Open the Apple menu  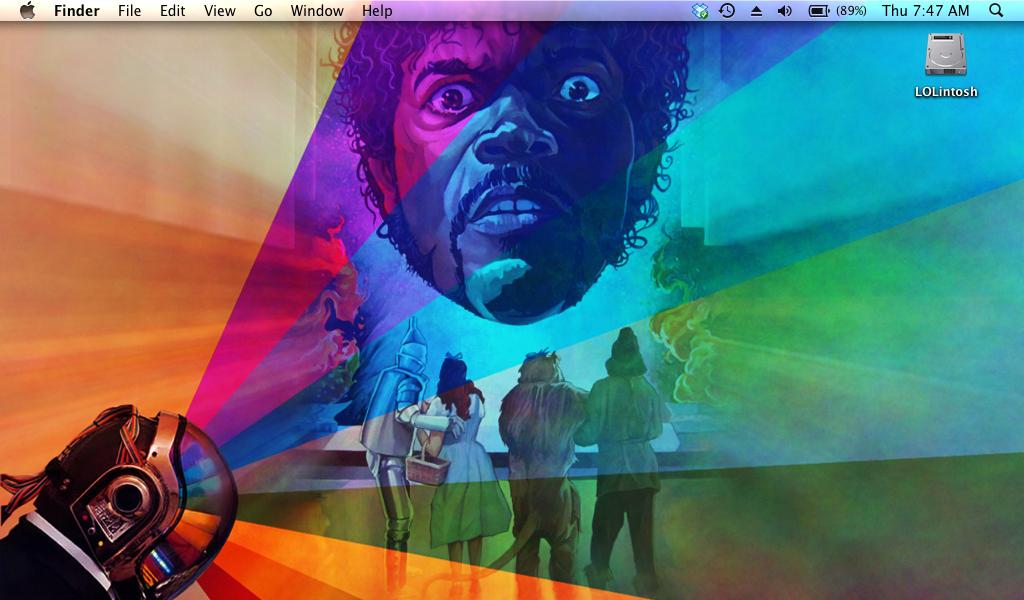tap(27, 10)
